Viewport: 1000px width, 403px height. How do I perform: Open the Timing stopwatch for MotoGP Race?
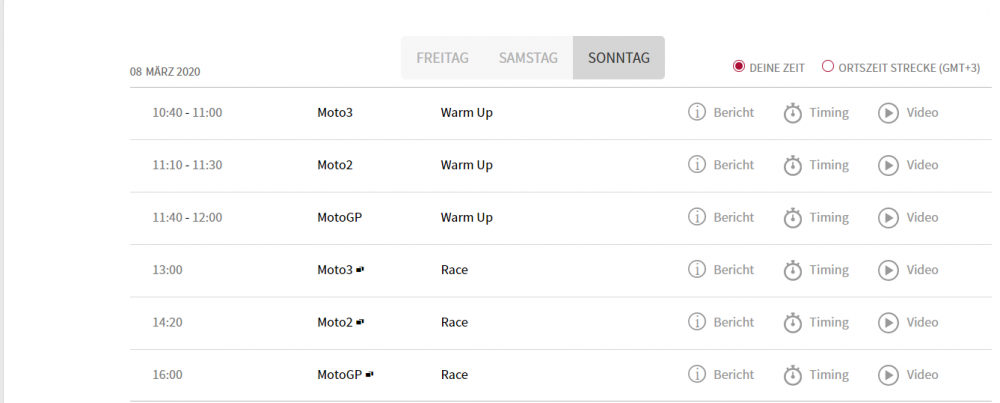click(x=792, y=375)
